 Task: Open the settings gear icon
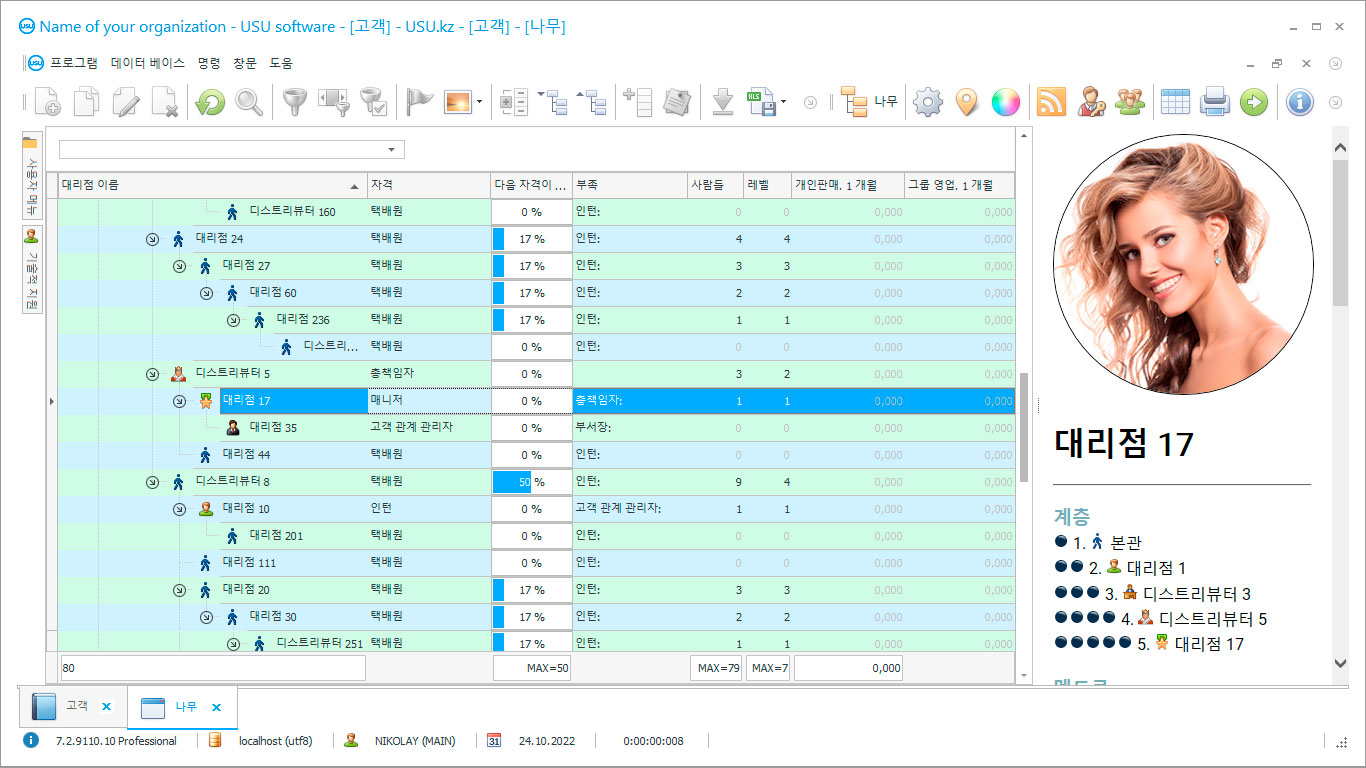pyautogui.click(x=928, y=102)
